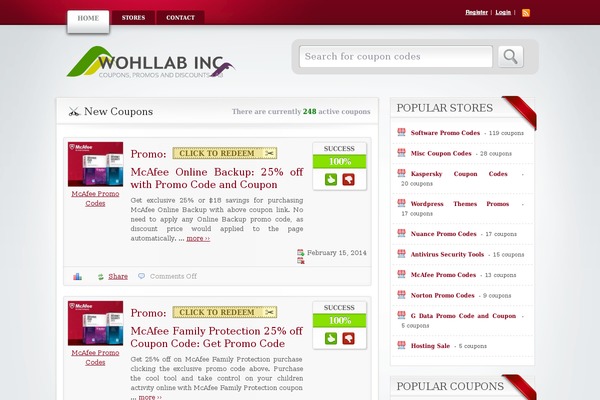
Task: Click the Login link
Action: pyautogui.click(x=503, y=12)
